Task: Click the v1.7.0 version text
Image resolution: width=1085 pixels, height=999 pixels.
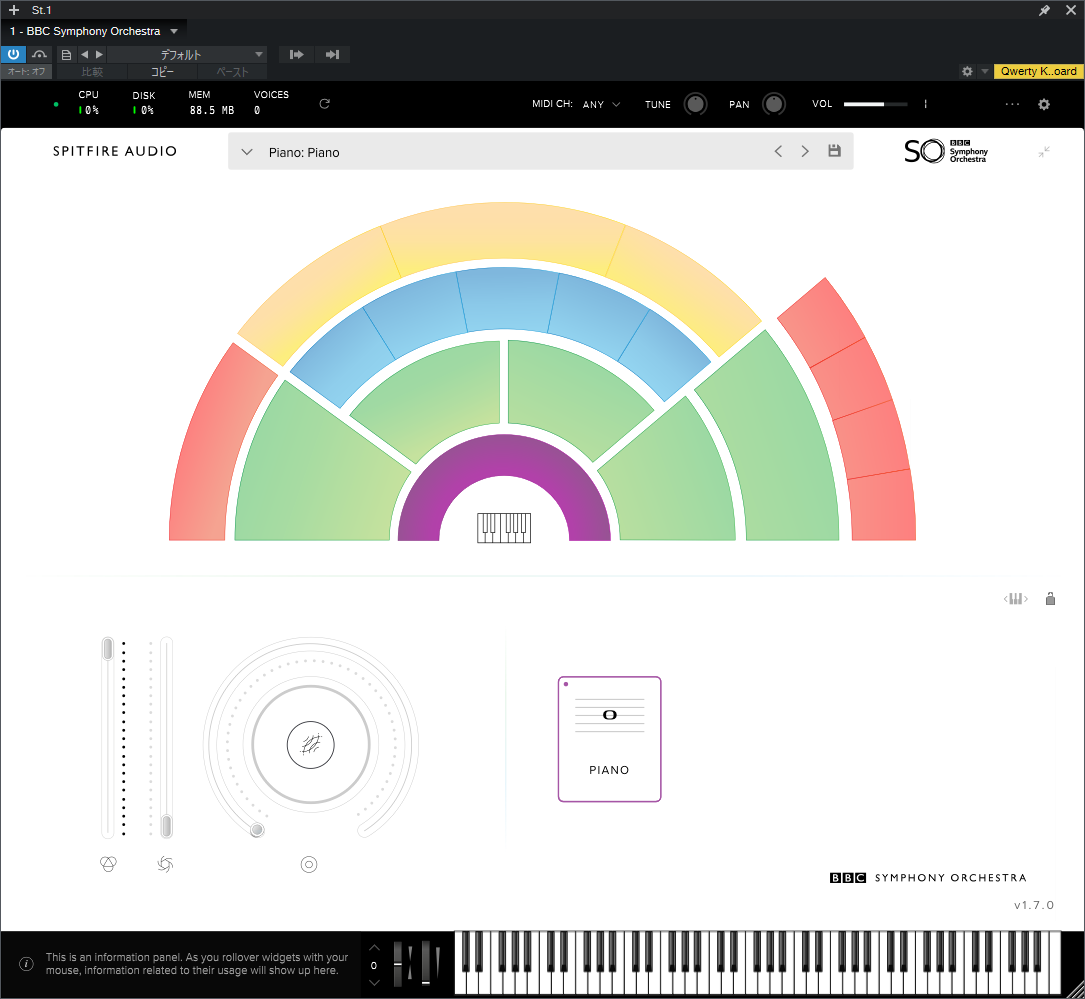Action: click(x=1034, y=905)
